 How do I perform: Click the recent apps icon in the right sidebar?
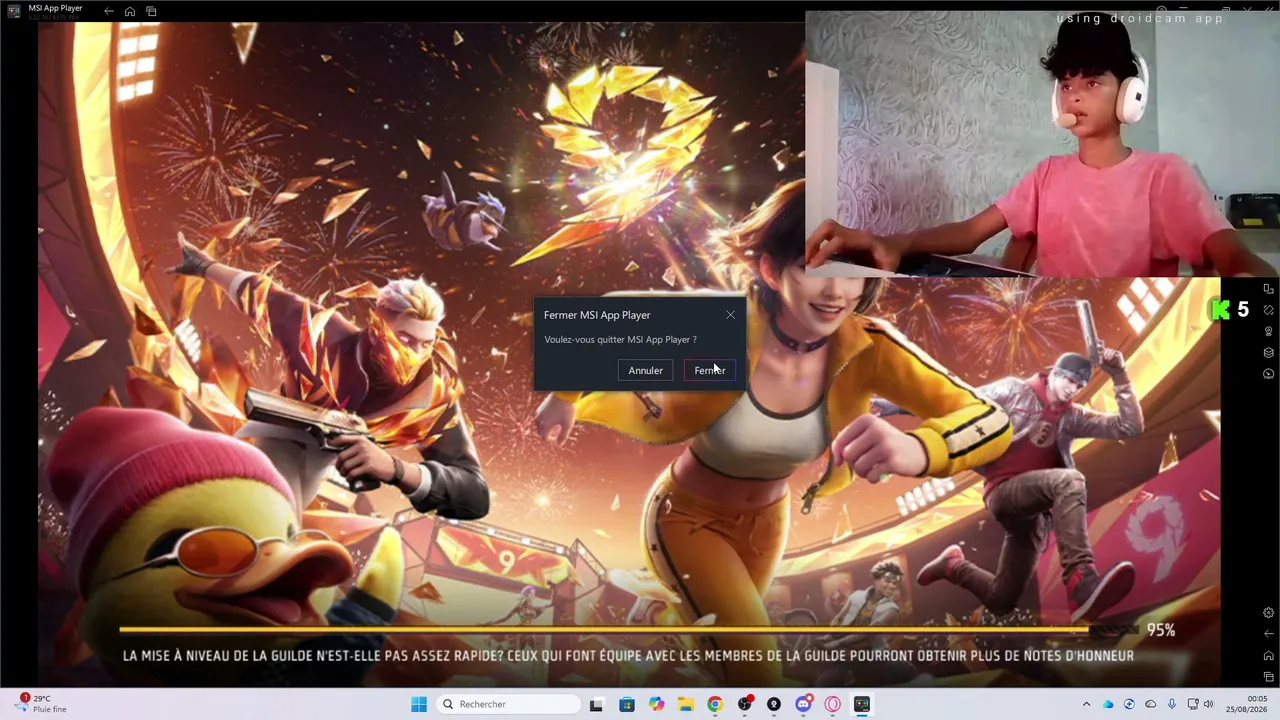(x=1268, y=677)
